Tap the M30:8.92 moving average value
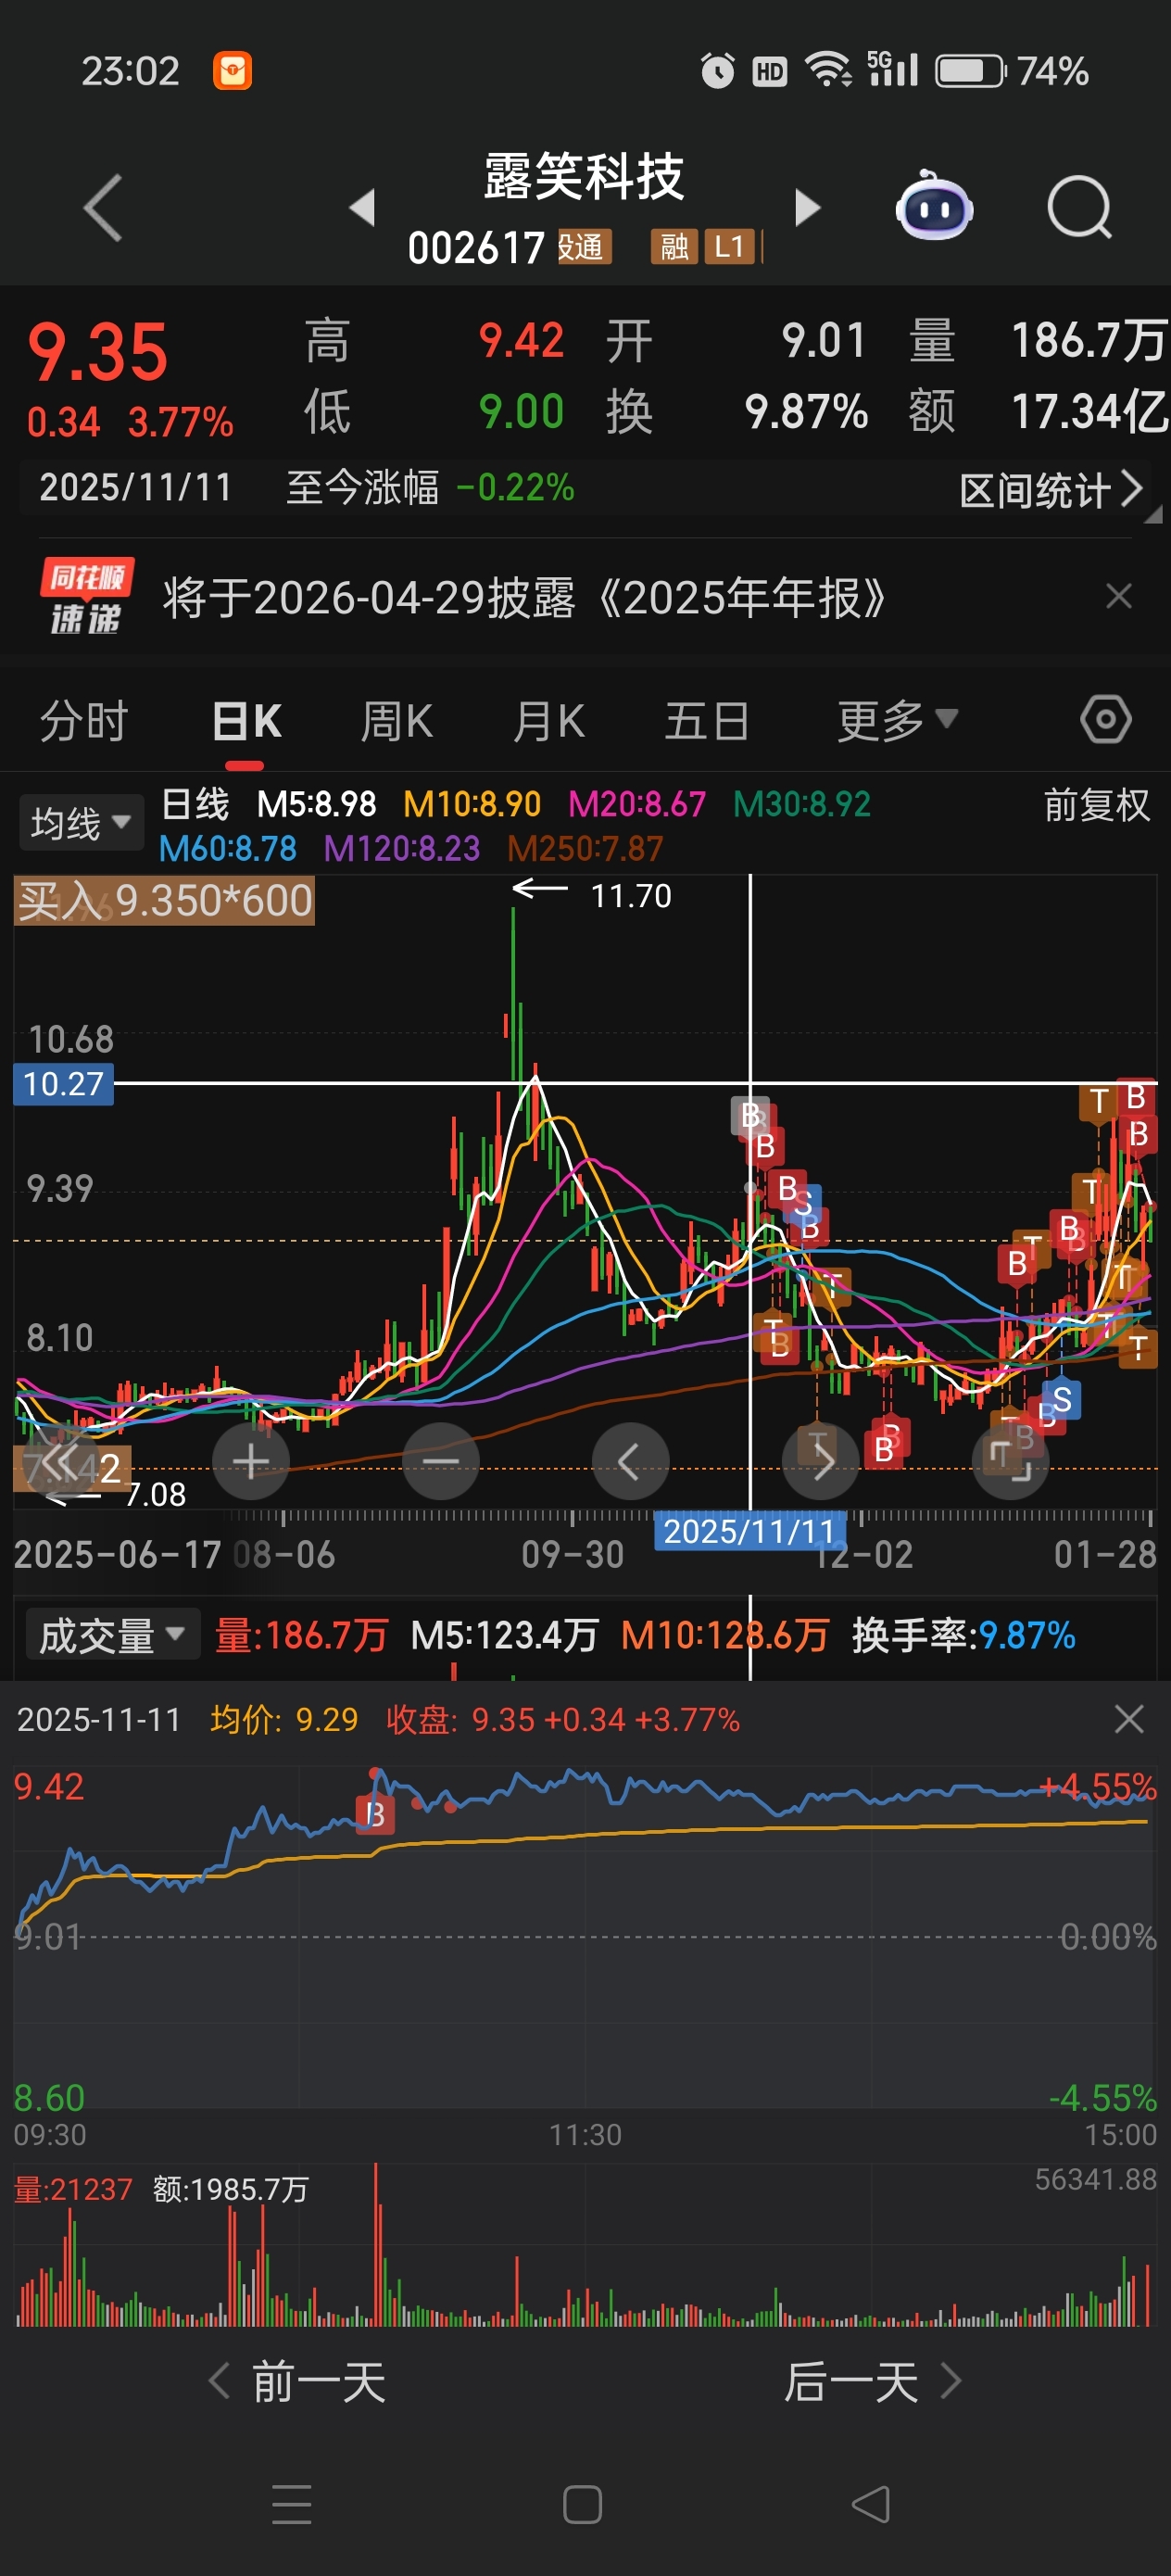 click(x=802, y=803)
